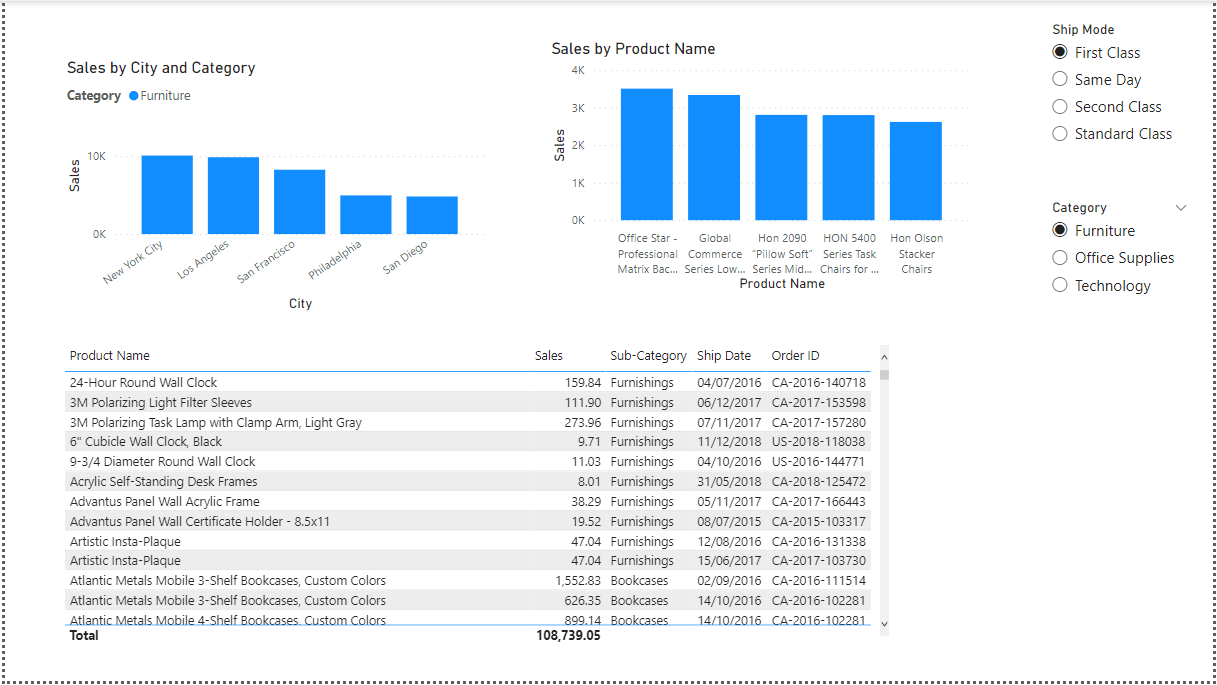This screenshot has height=685, width=1217.
Task: Choose Office Supplies category
Action: tap(1060, 257)
